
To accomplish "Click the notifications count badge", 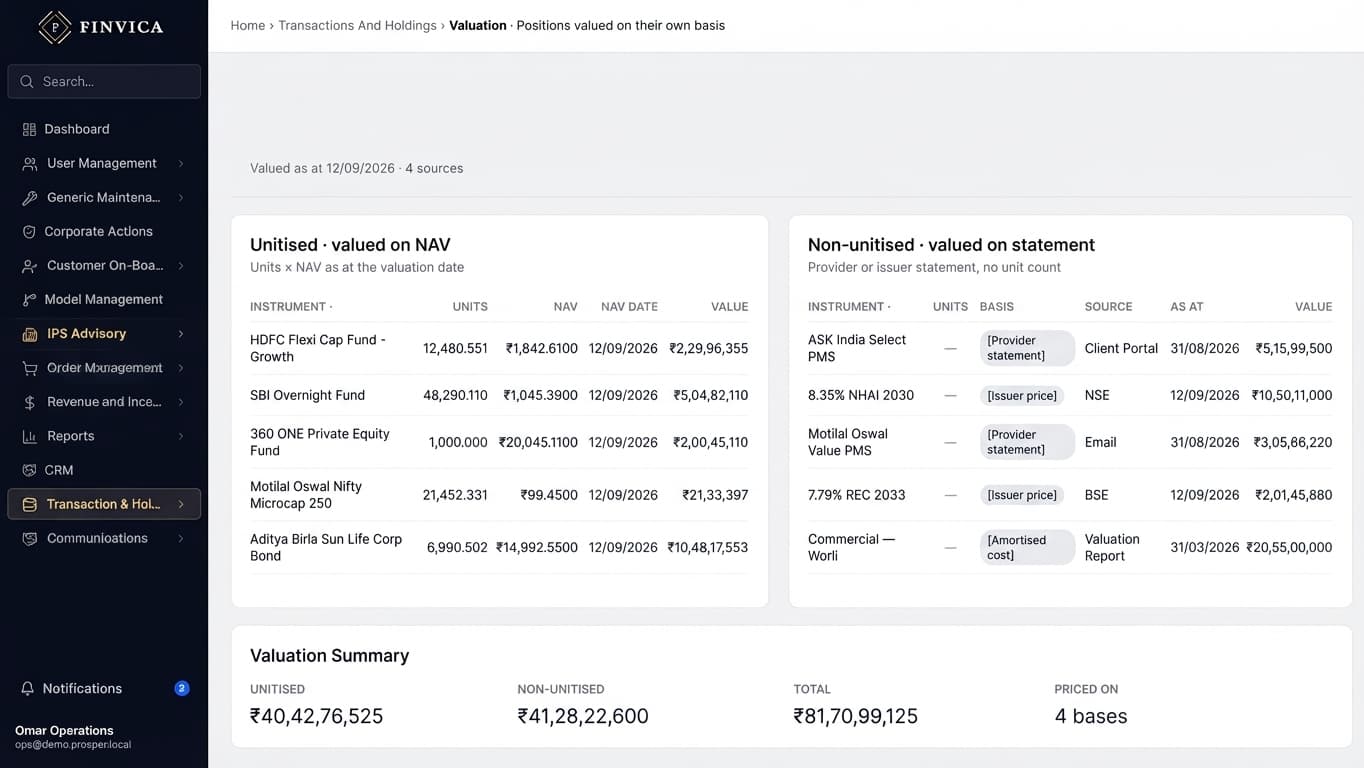I will 182,688.
